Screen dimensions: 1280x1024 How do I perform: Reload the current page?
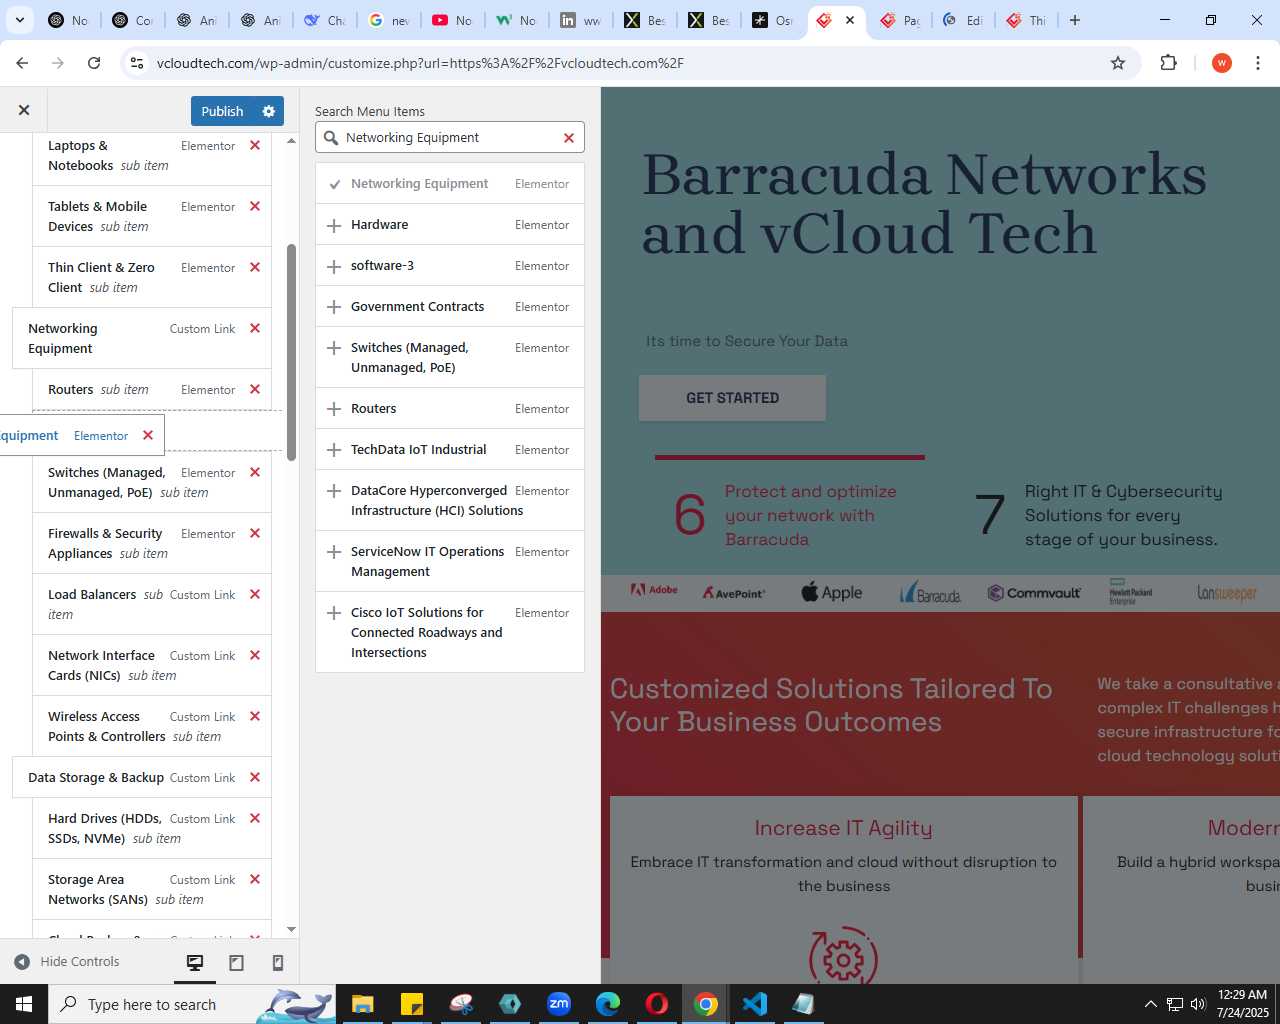click(94, 63)
